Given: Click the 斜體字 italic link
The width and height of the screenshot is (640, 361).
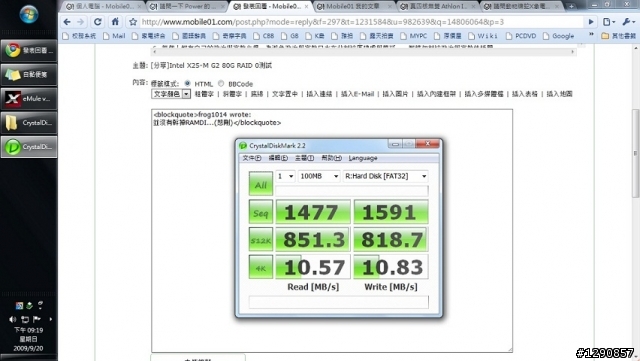Looking at the screenshot, I should 232,94.
